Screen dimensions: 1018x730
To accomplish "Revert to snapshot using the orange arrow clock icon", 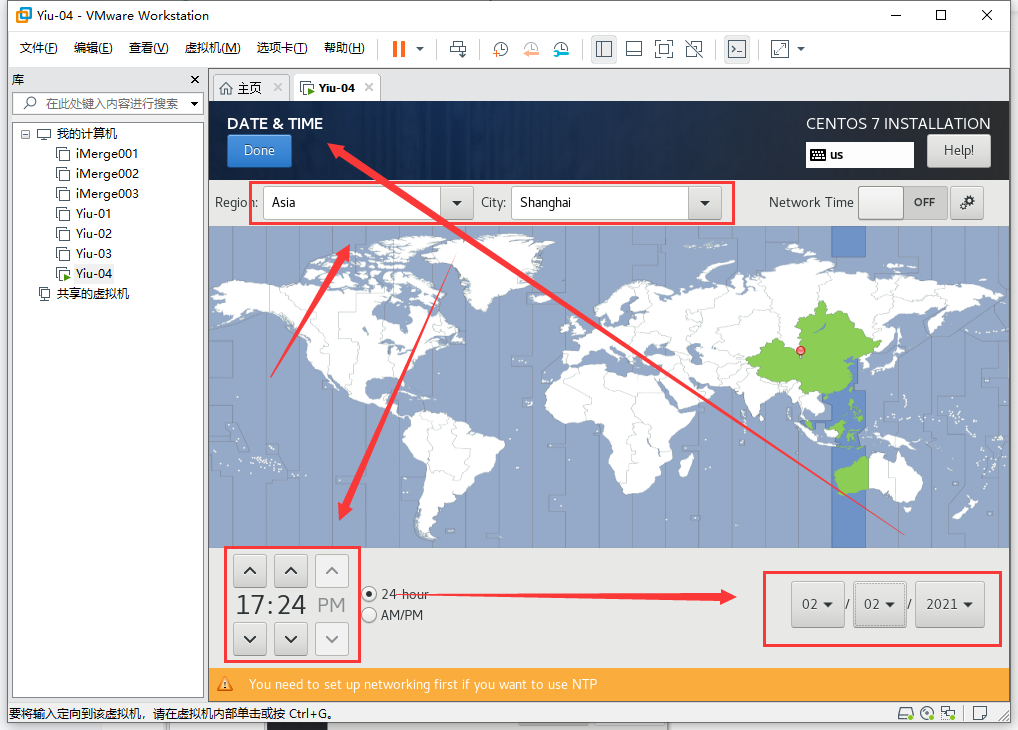I will (530, 49).
